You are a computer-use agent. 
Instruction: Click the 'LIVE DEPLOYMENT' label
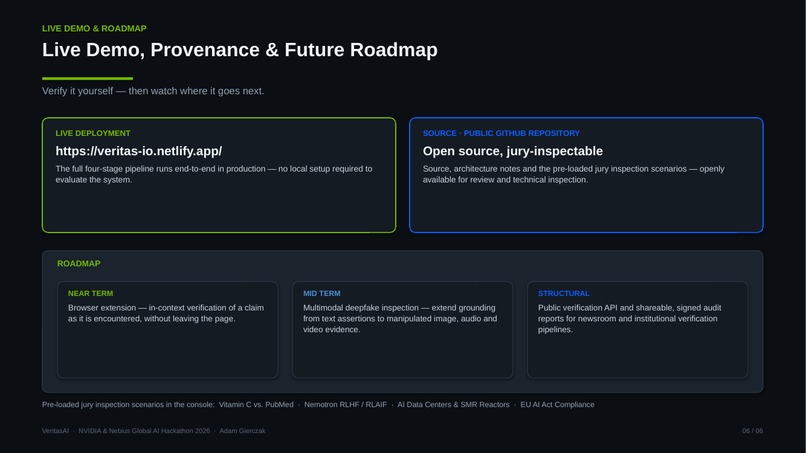pyautogui.click(x=93, y=133)
